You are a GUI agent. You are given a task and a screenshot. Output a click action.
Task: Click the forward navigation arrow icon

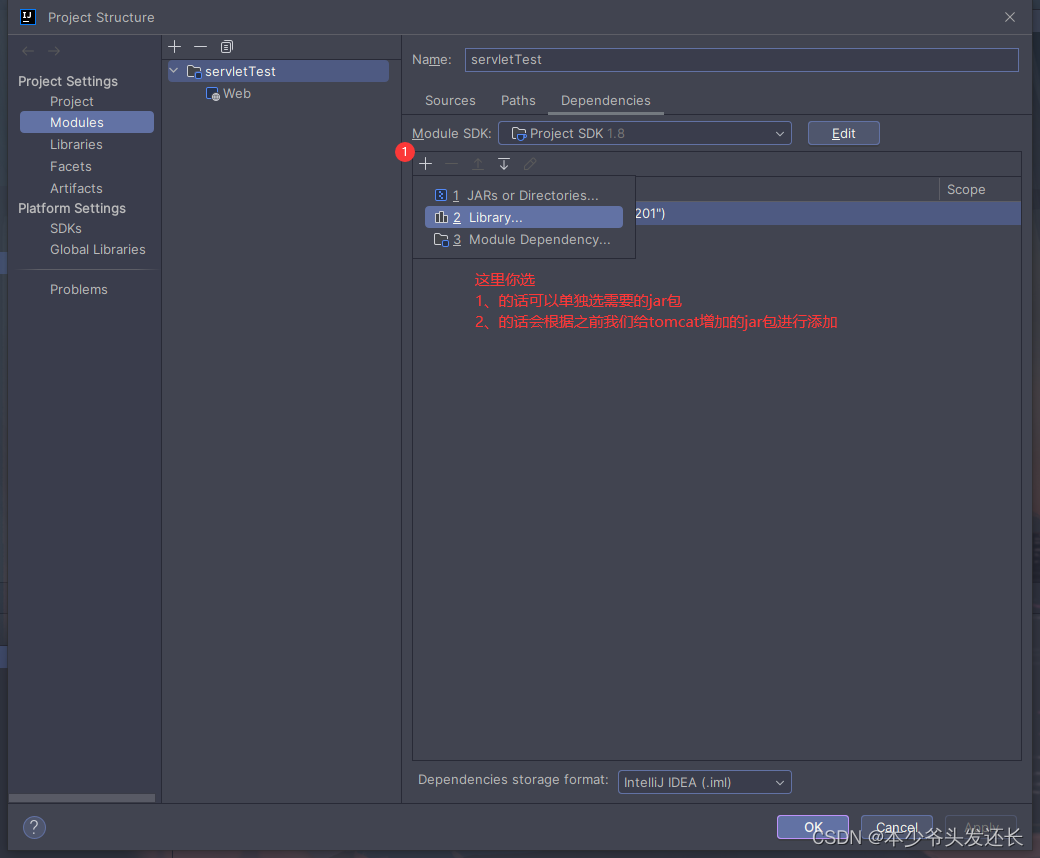pos(53,50)
